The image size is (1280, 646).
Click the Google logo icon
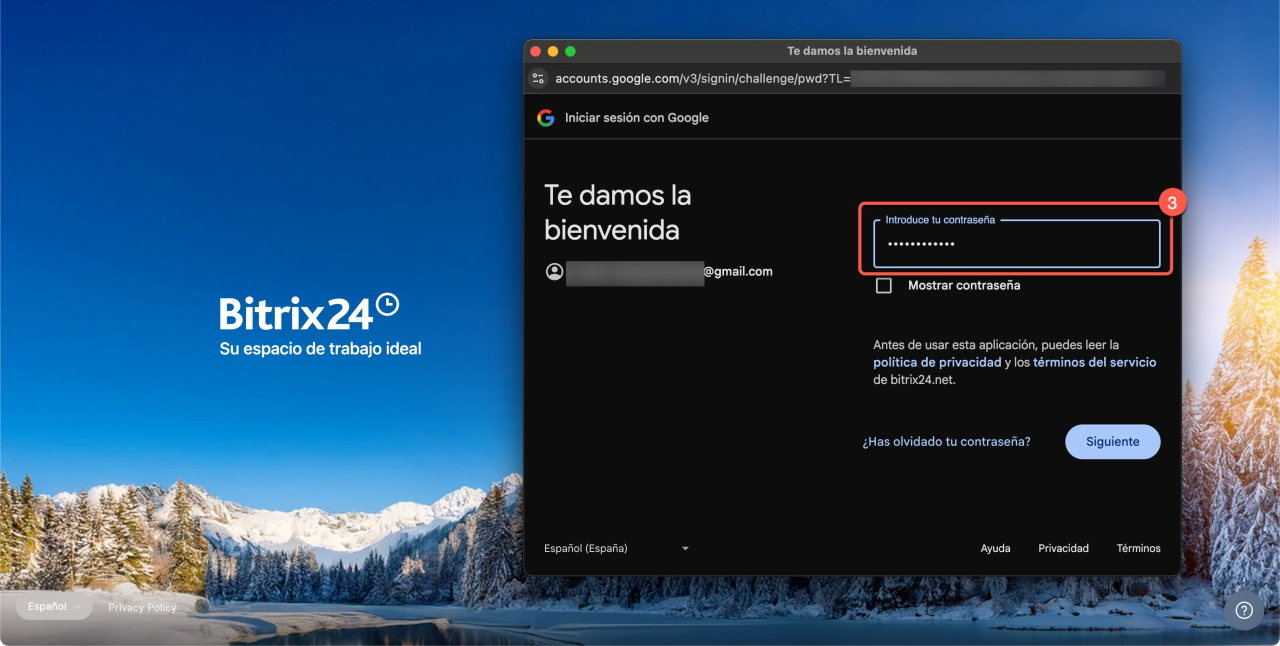coord(545,118)
